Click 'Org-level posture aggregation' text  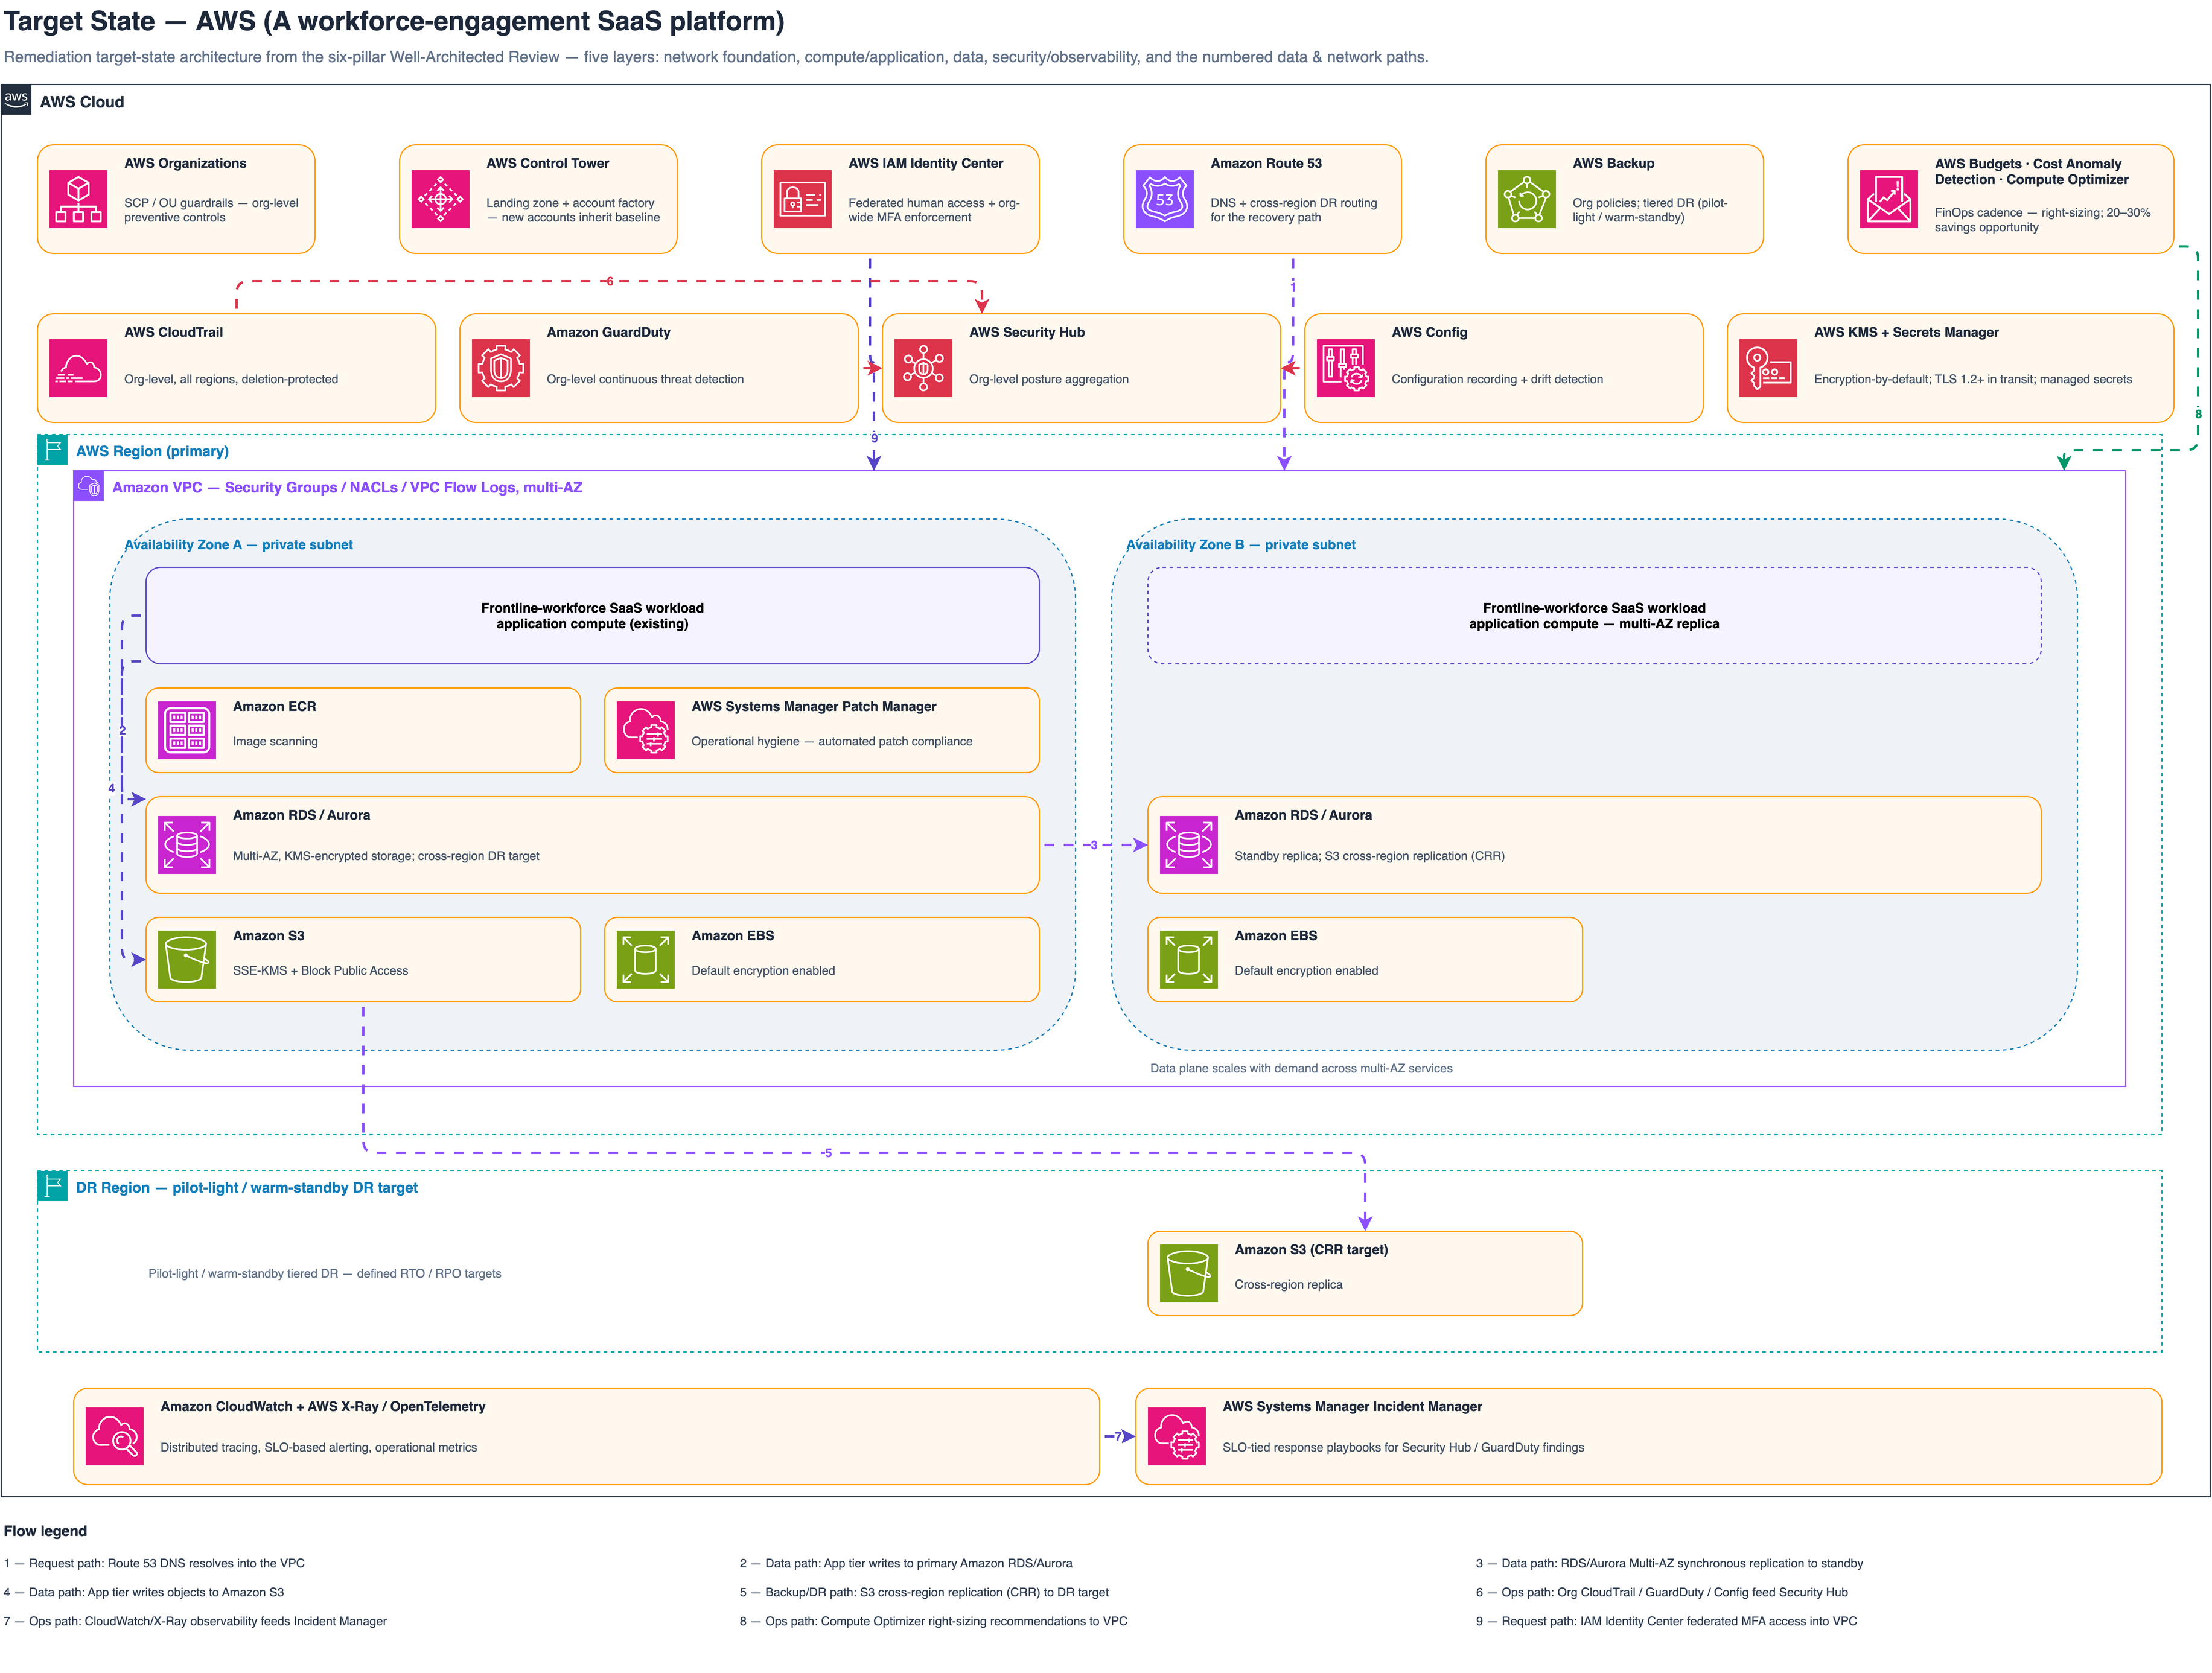pos(1048,379)
